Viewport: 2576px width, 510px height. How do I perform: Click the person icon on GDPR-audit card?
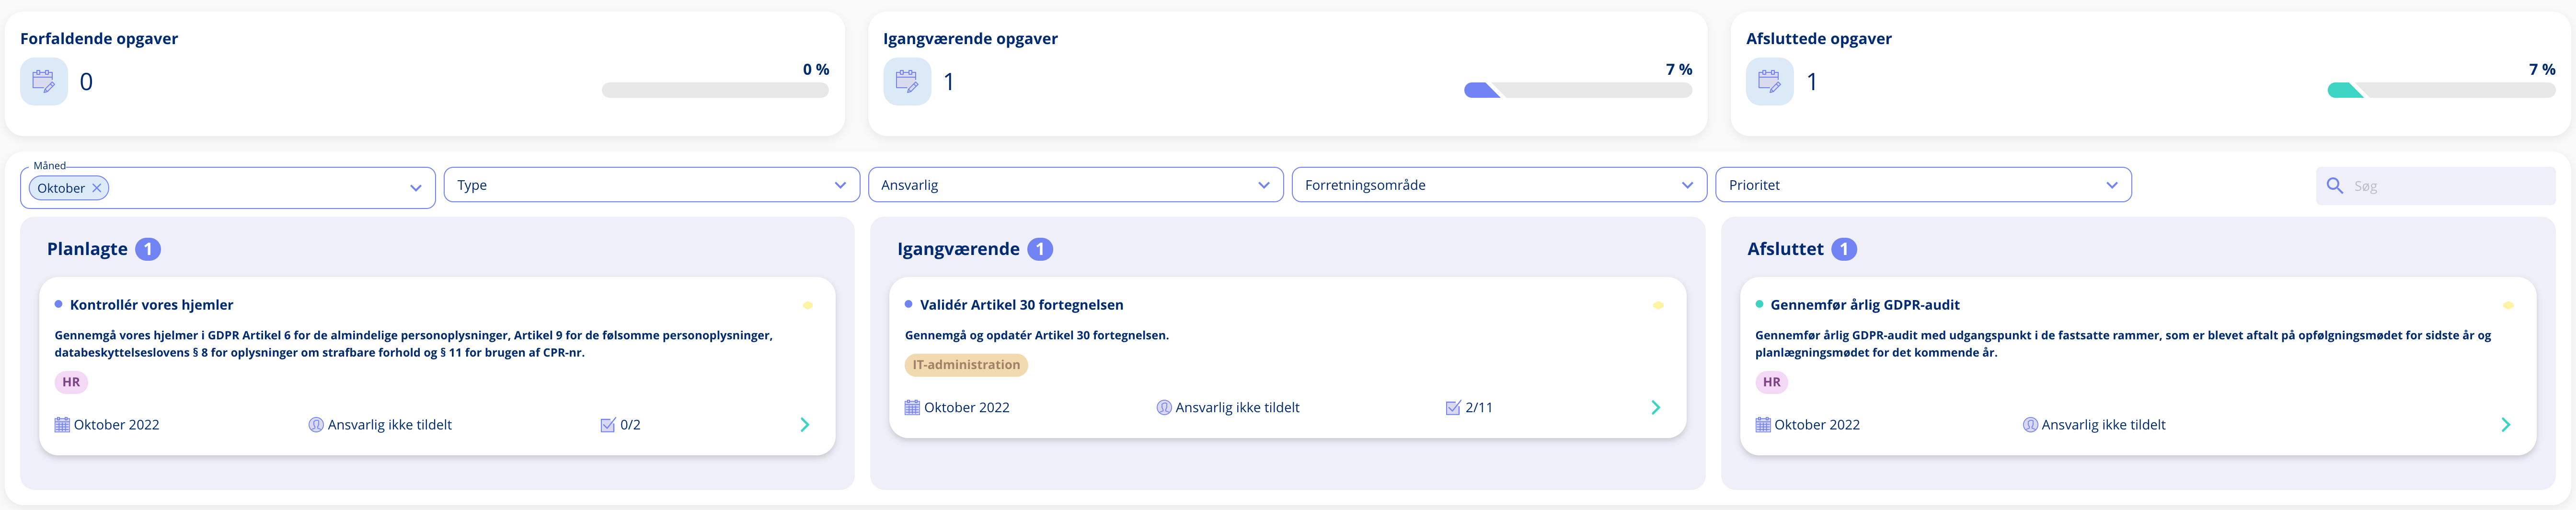pyautogui.click(x=2030, y=425)
